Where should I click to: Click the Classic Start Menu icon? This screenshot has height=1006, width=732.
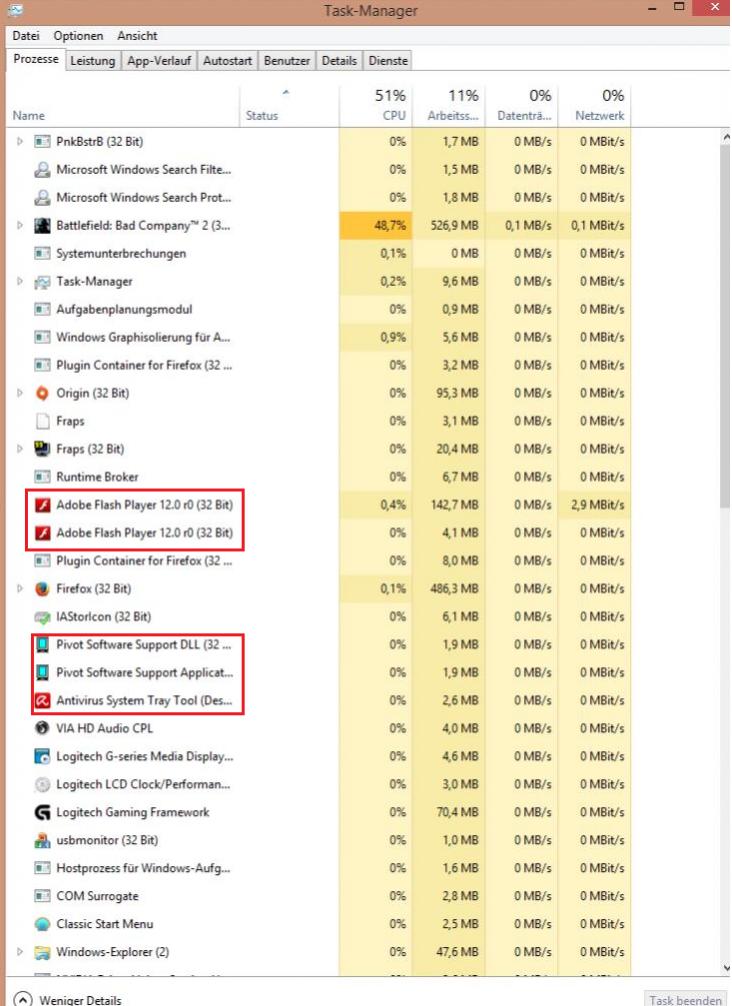tap(42, 924)
